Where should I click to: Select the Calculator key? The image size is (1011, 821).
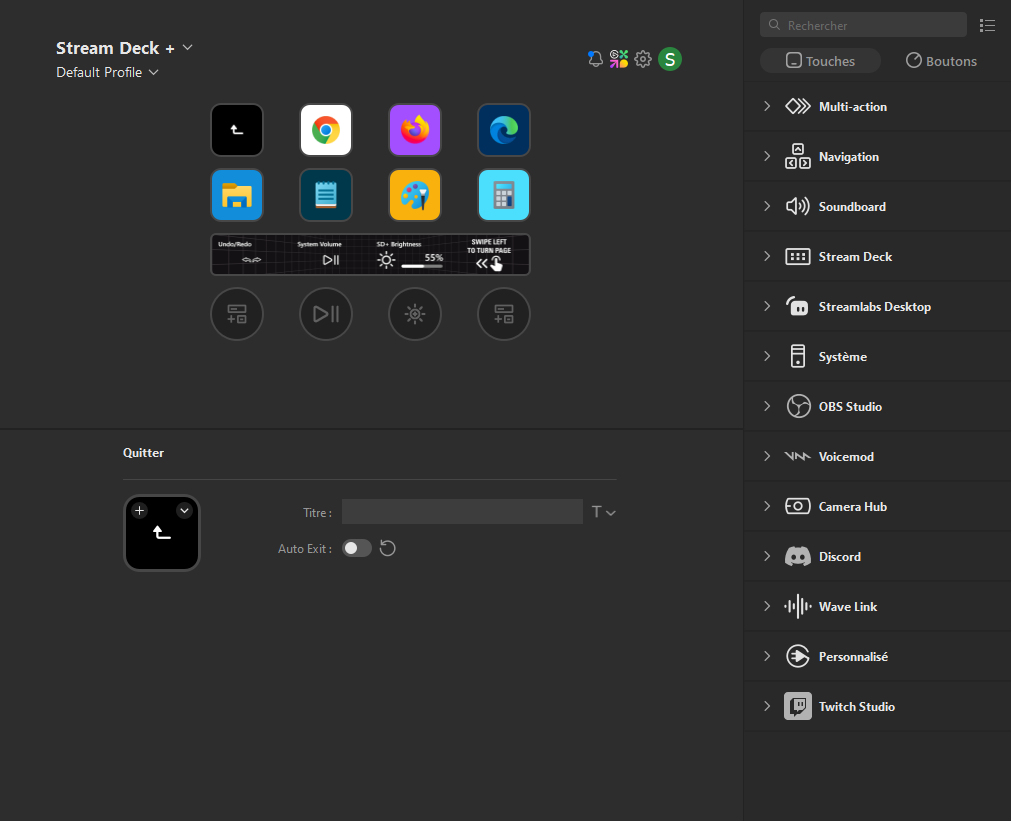[504, 195]
